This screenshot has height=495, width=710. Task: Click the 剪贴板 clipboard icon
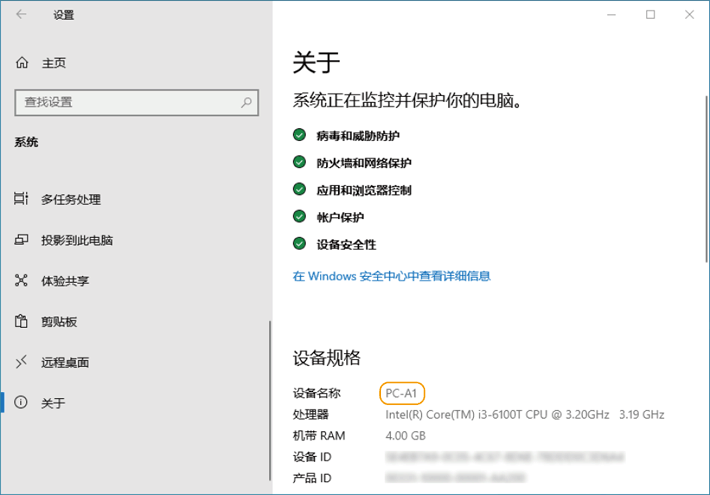(x=22, y=321)
